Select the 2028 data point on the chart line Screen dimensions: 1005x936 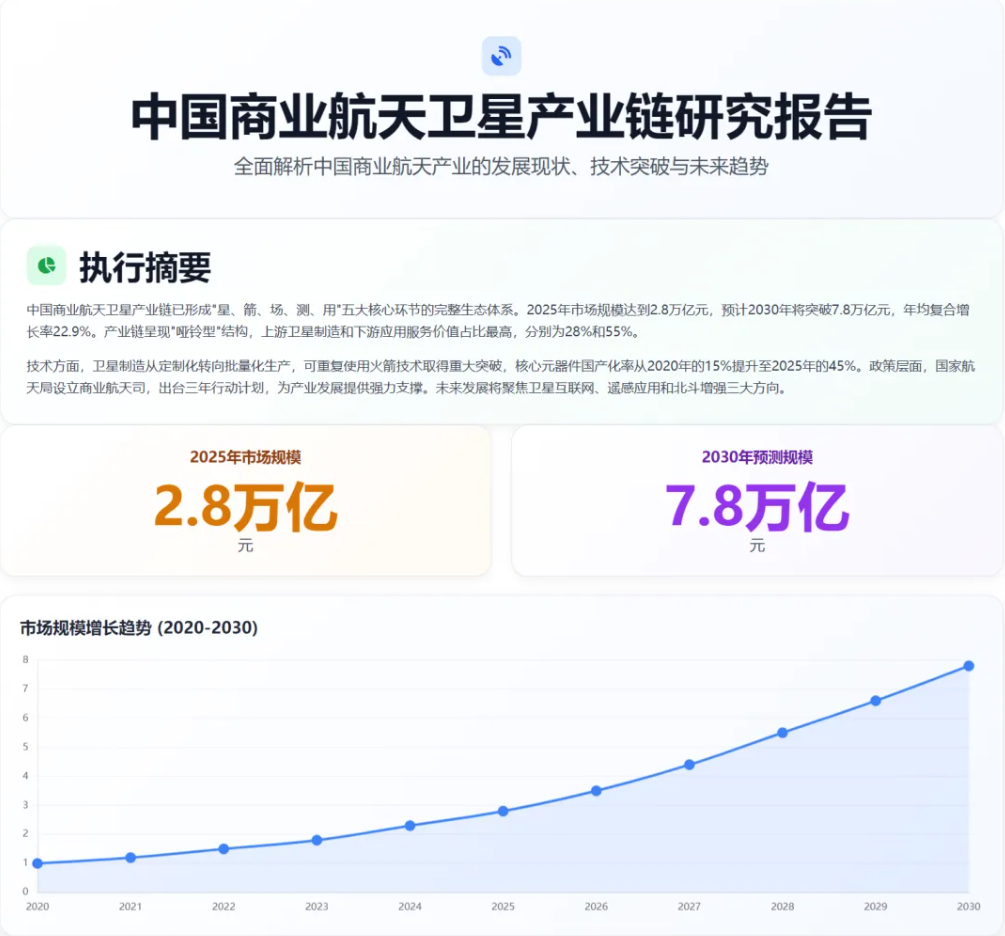(x=783, y=733)
